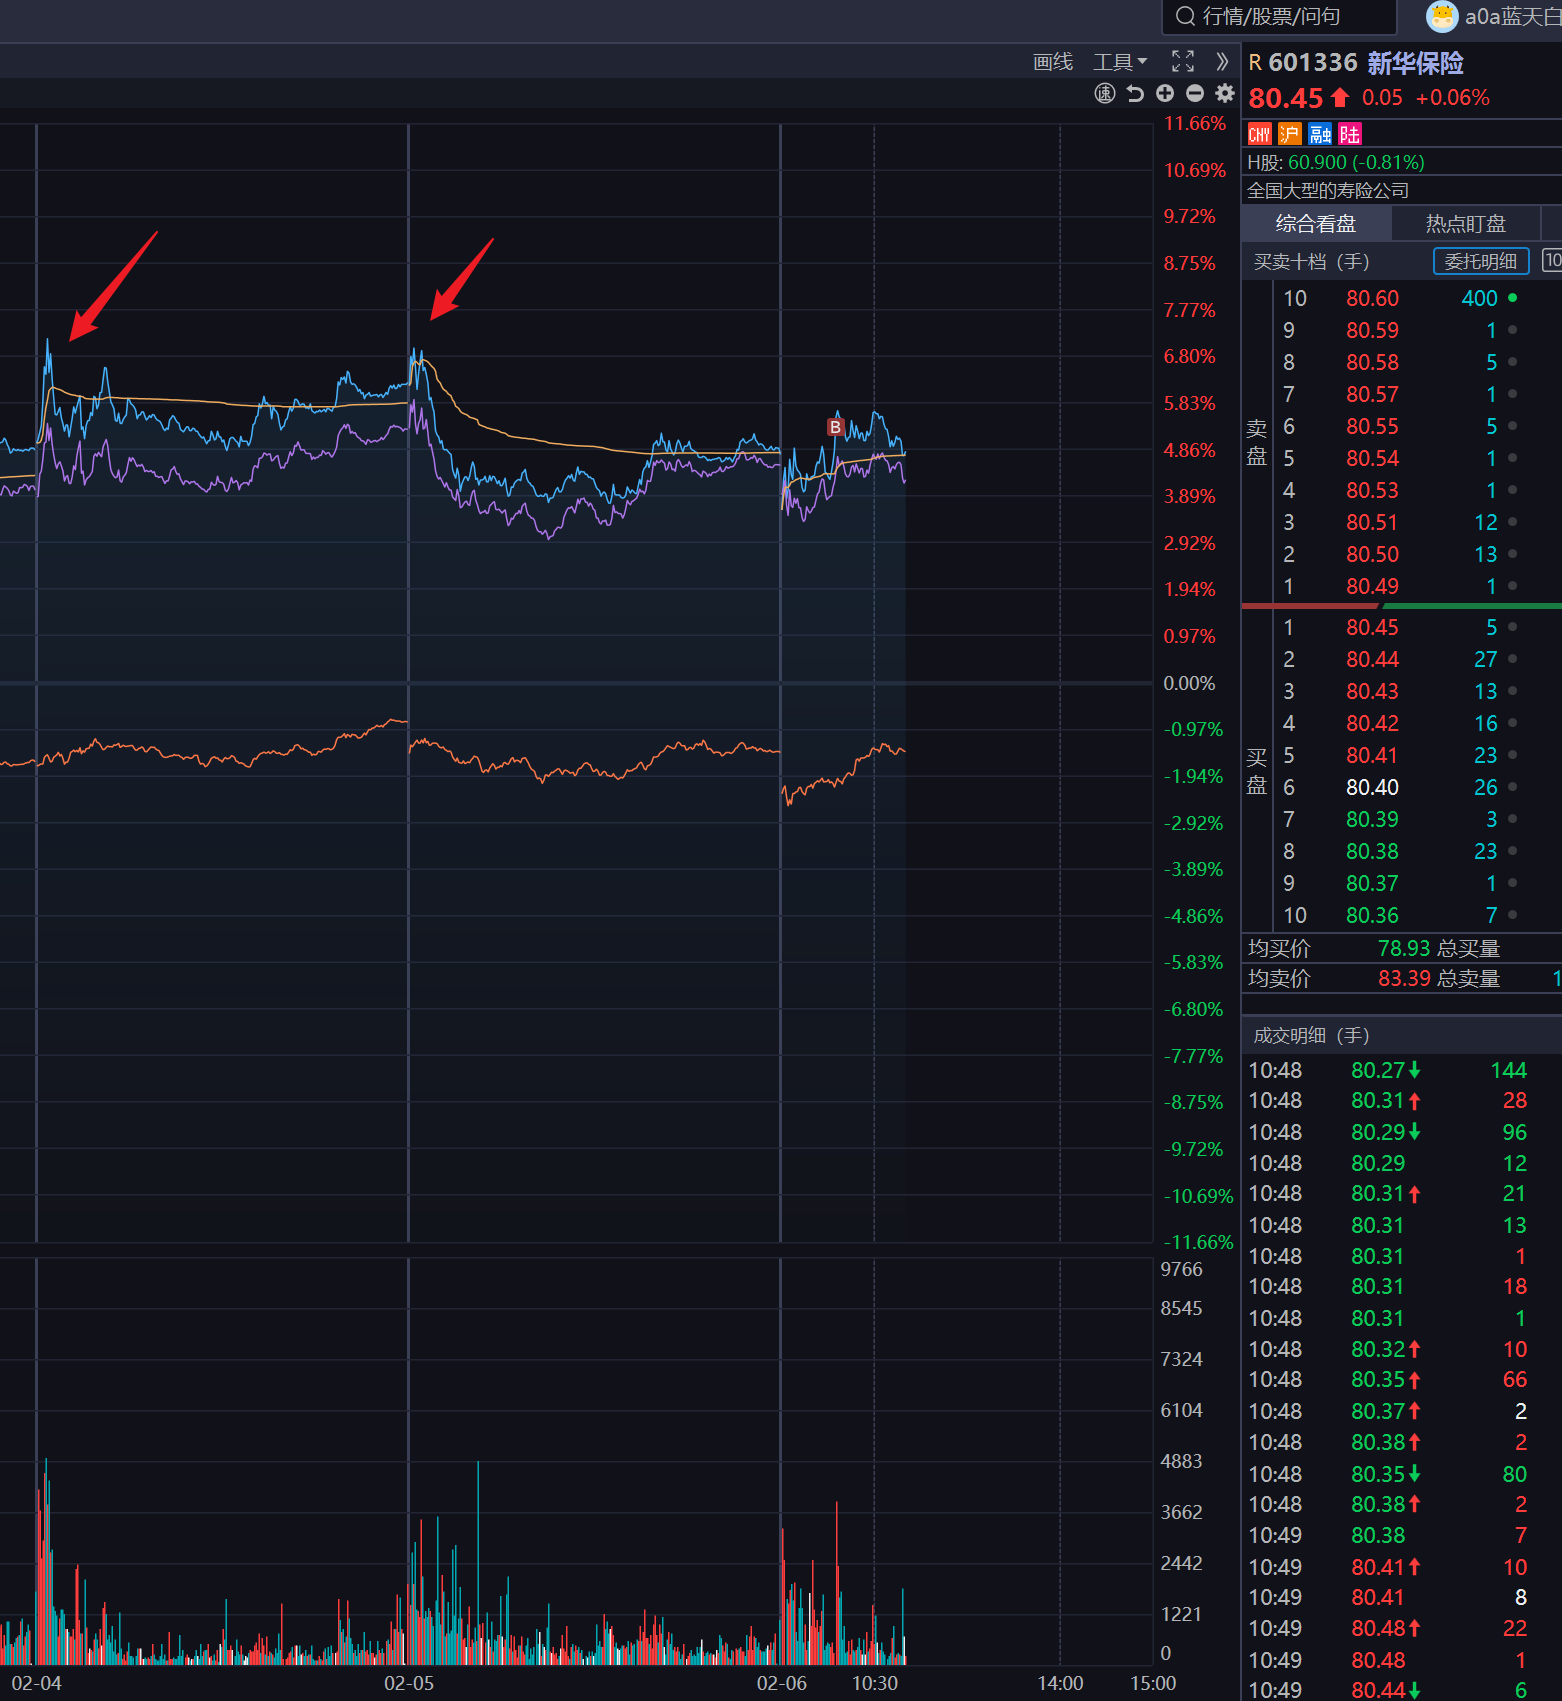Click the CNY currency badge
Screen dimensions: 1562x1701
(1259, 134)
